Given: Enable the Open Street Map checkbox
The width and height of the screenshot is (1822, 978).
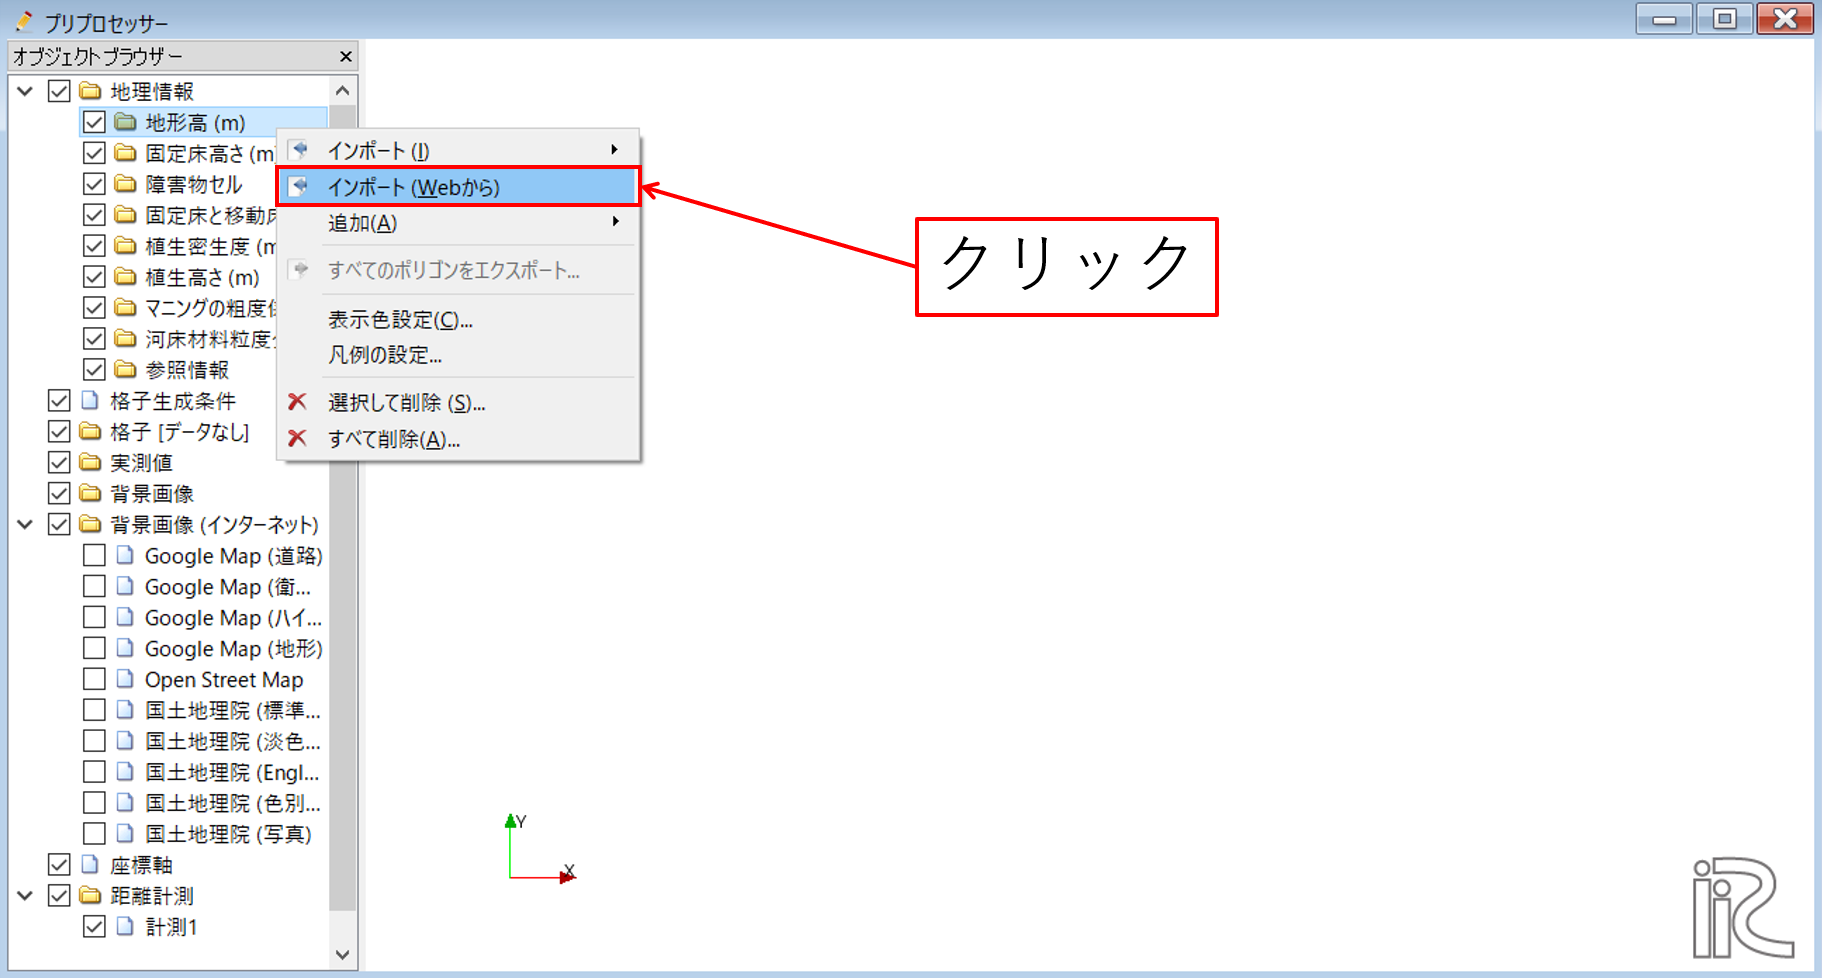Looking at the screenshot, I should point(94,680).
